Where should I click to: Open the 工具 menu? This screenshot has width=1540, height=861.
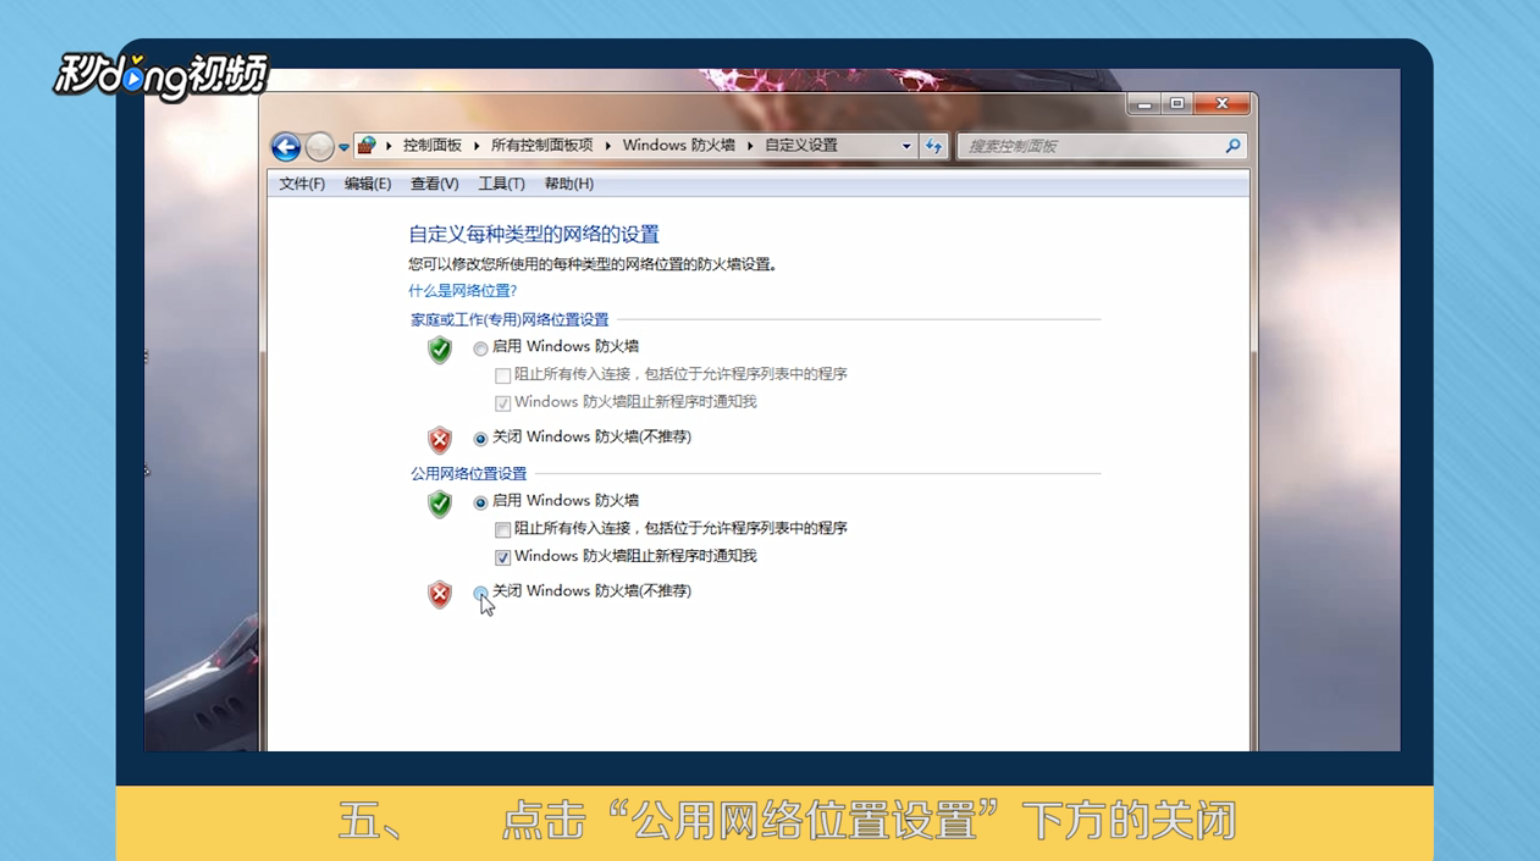click(501, 184)
